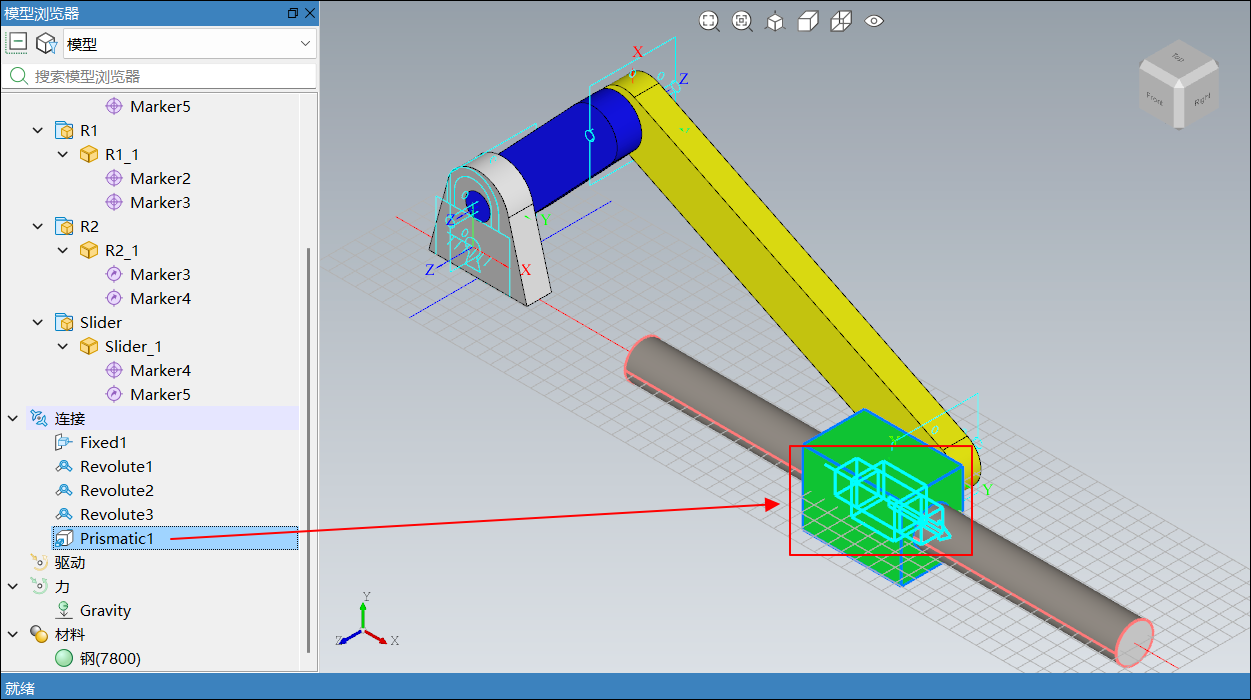
Task: Click the Top face of view cube
Action: [1177, 59]
